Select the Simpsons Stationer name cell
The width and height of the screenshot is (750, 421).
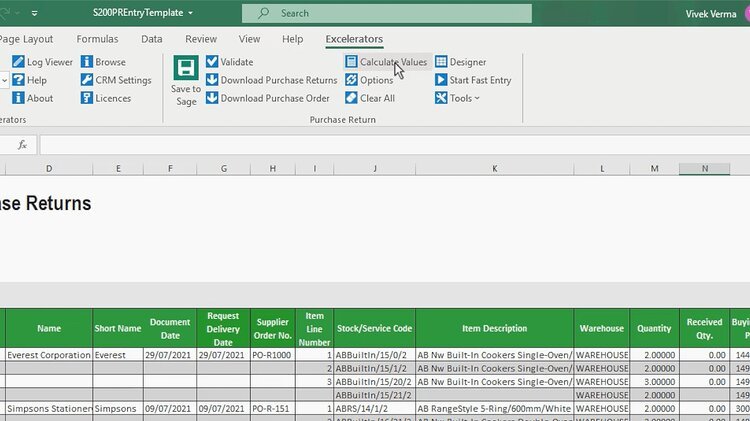pos(49,409)
